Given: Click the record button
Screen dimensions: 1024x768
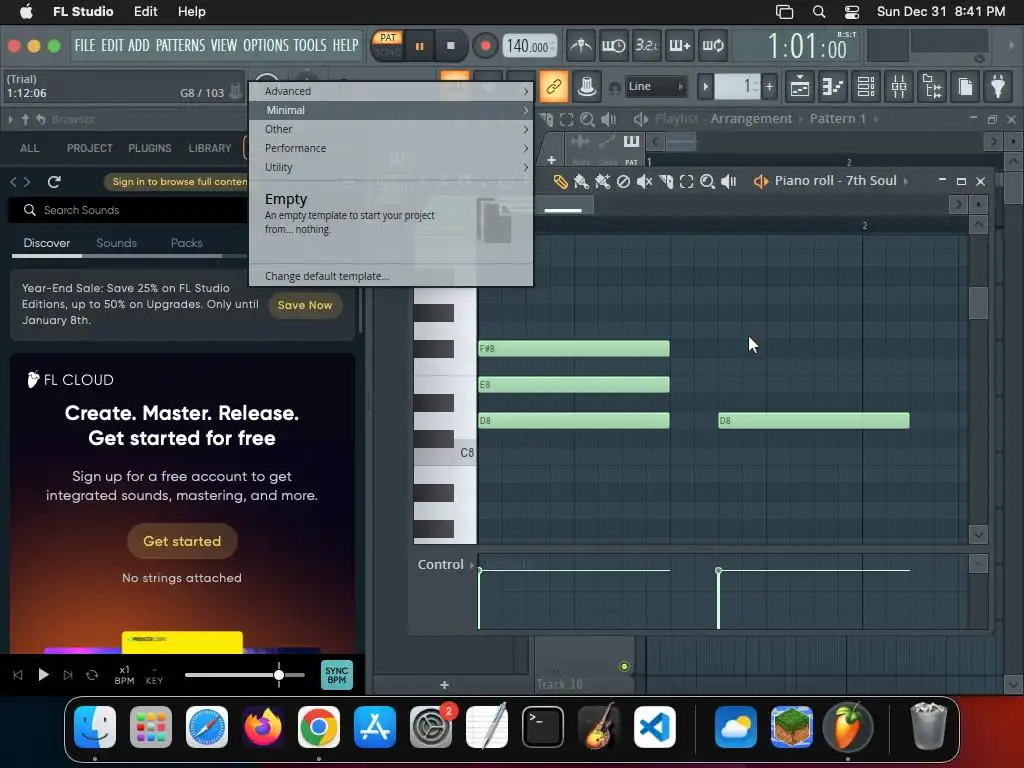Looking at the screenshot, I should pyautogui.click(x=485, y=46).
